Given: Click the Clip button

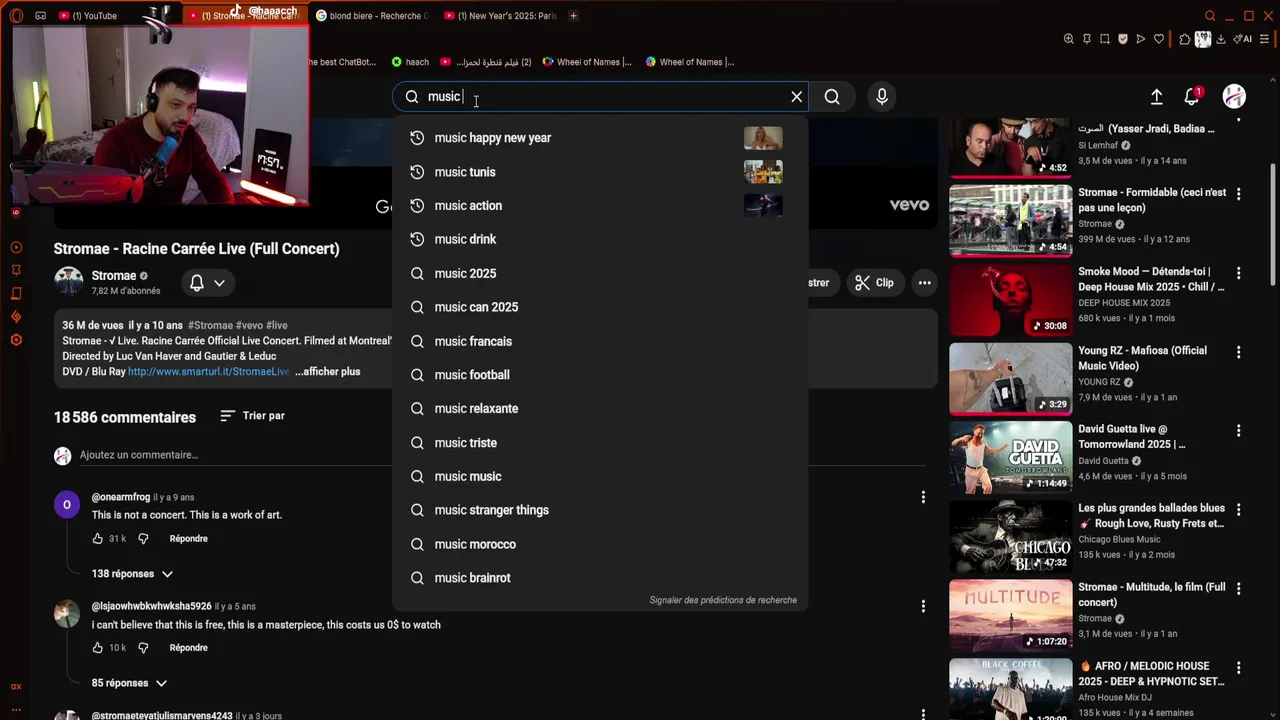Looking at the screenshot, I should (874, 283).
